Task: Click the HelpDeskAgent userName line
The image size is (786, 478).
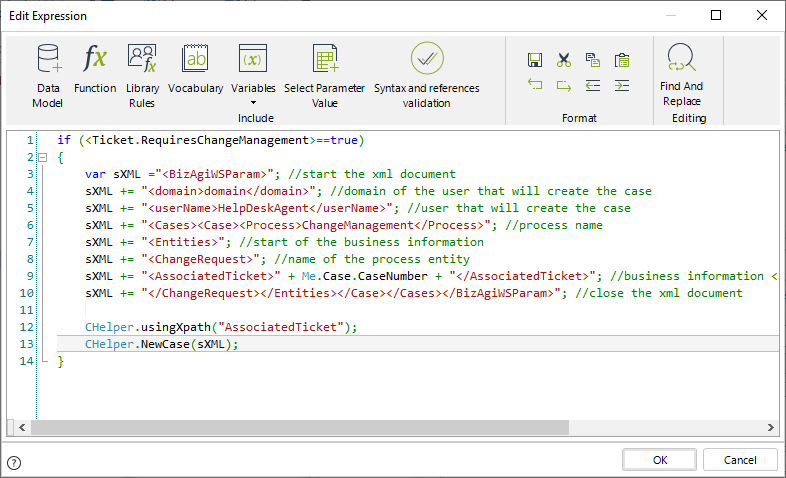Action: coord(358,208)
